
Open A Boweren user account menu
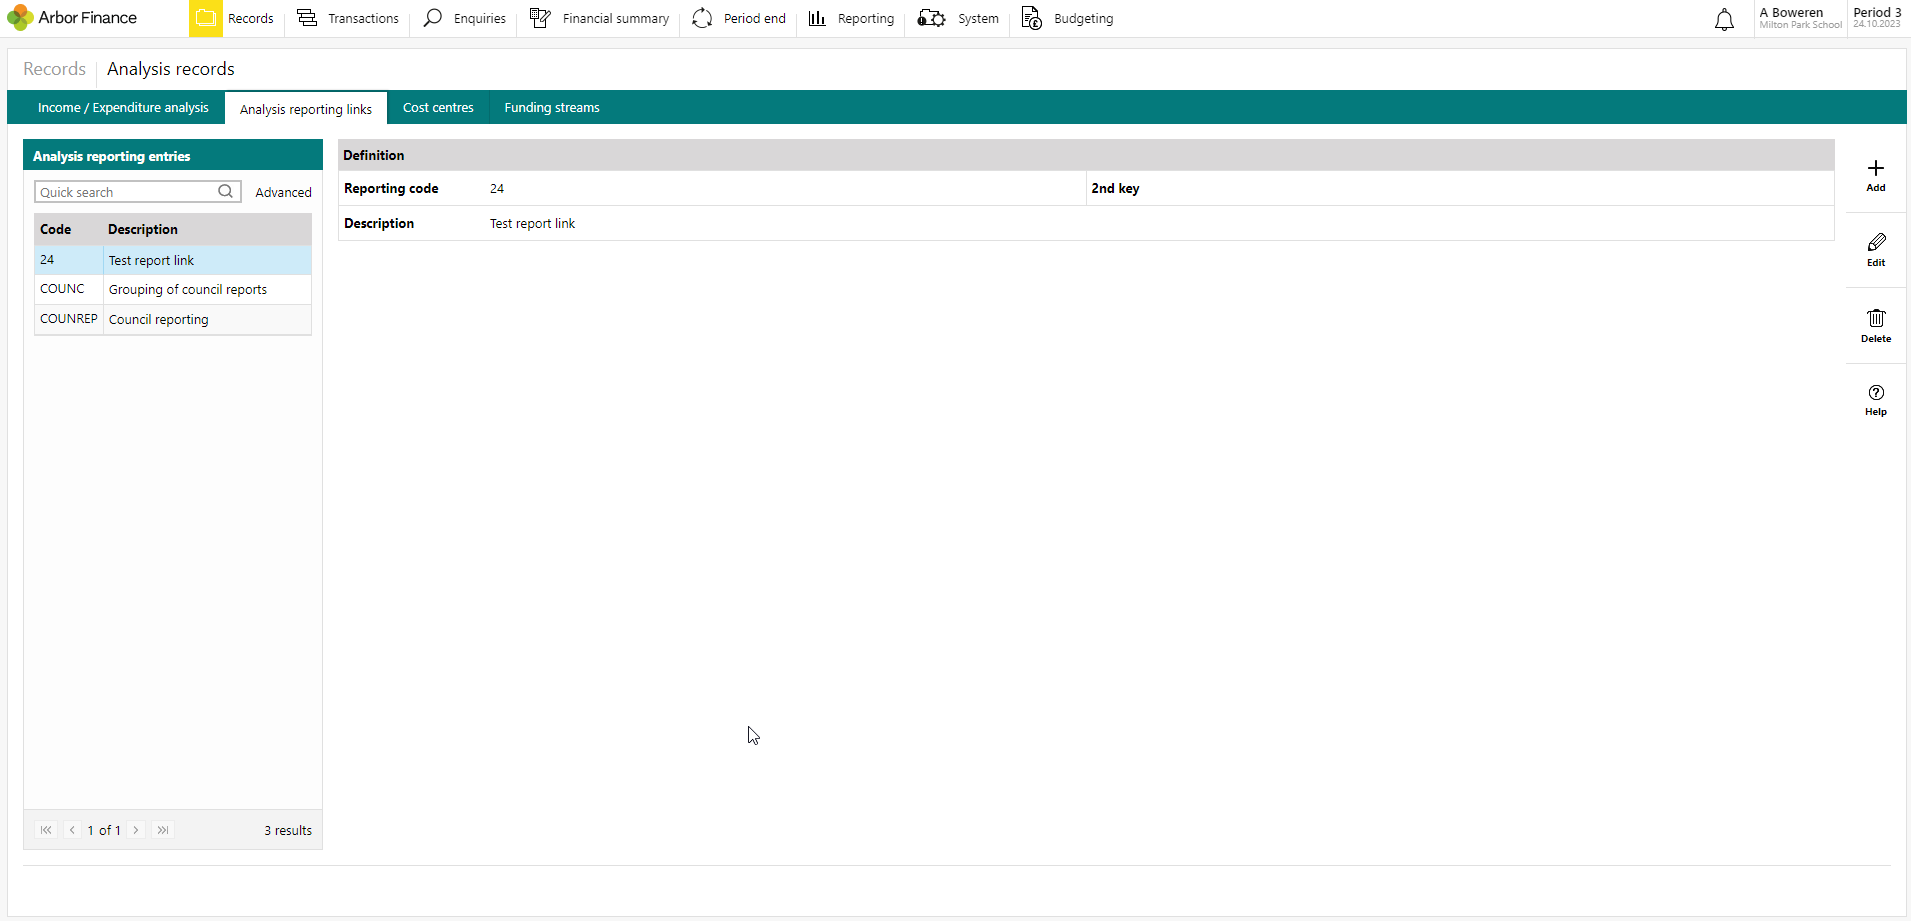click(1800, 18)
